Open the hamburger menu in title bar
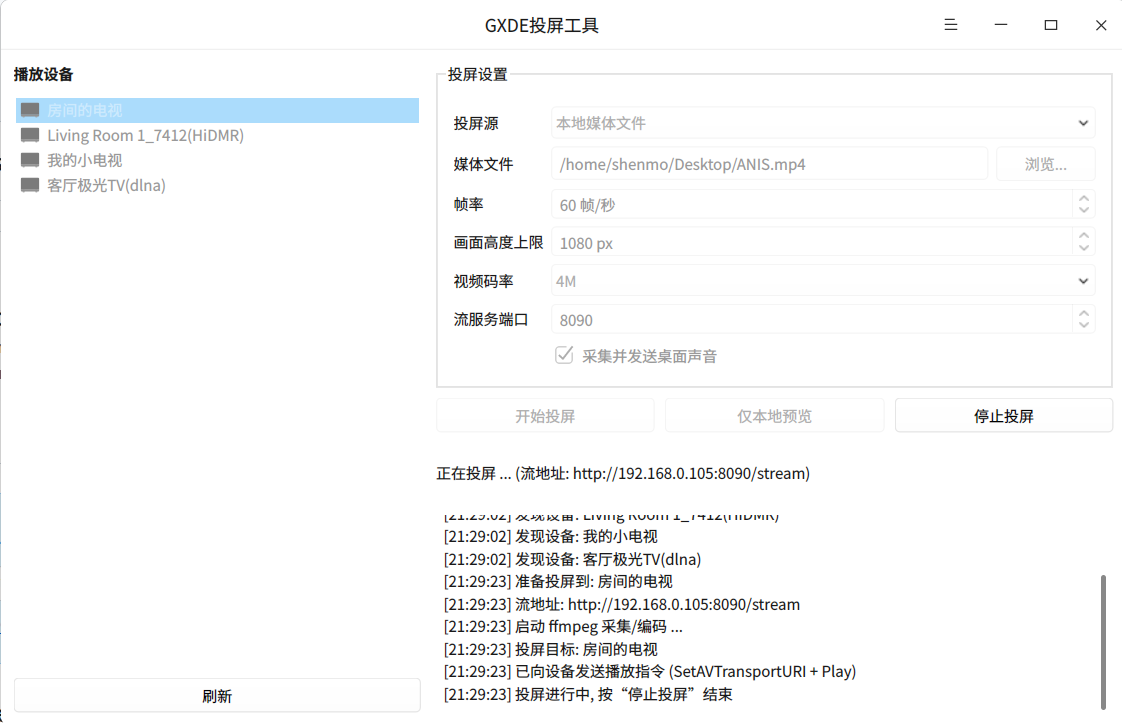Viewport: 1122px width, 723px height. click(950, 25)
